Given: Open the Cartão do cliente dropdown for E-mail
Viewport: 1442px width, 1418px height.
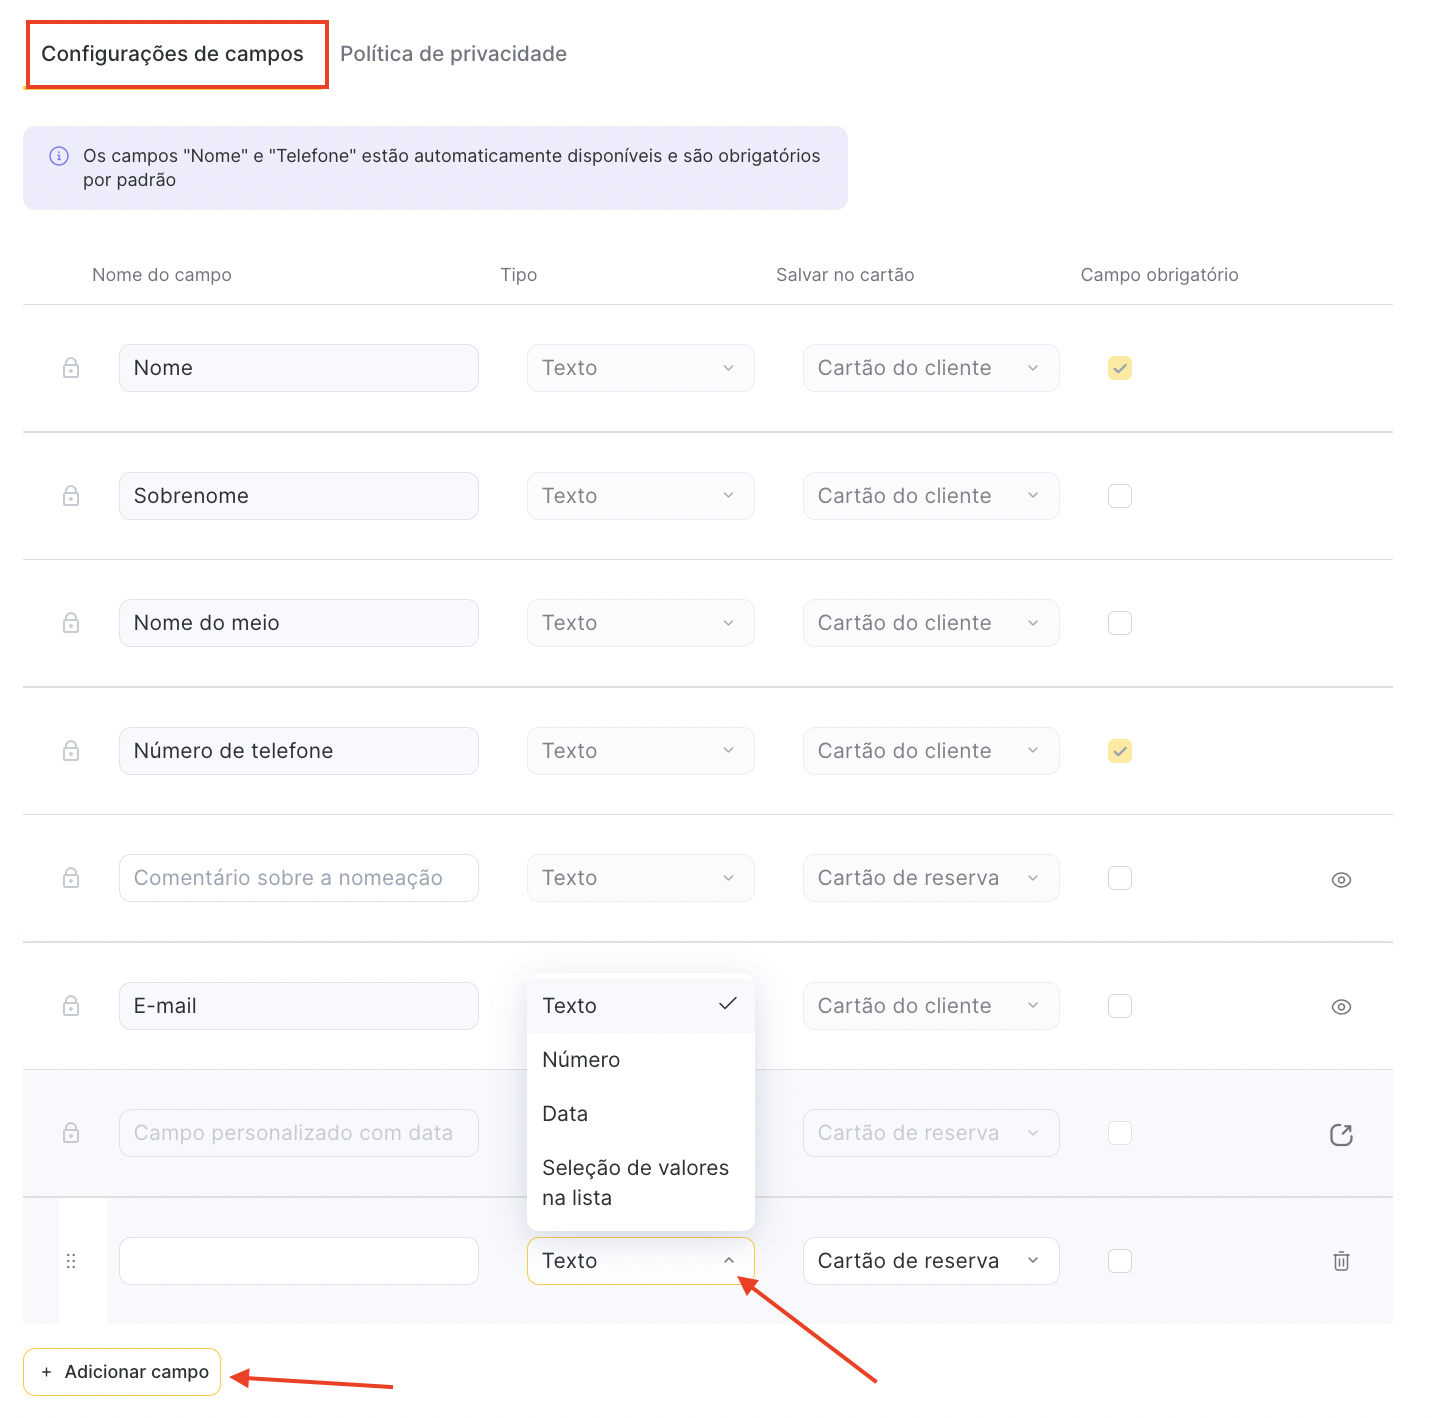Looking at the screenshot, I should pos(930,1006).
